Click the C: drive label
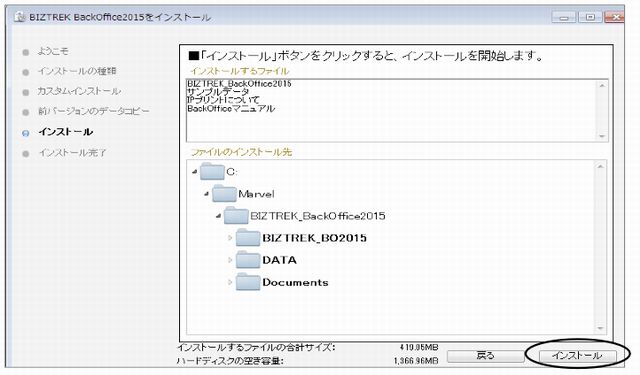This screenshot has width=640, height=375. point(232,172)
